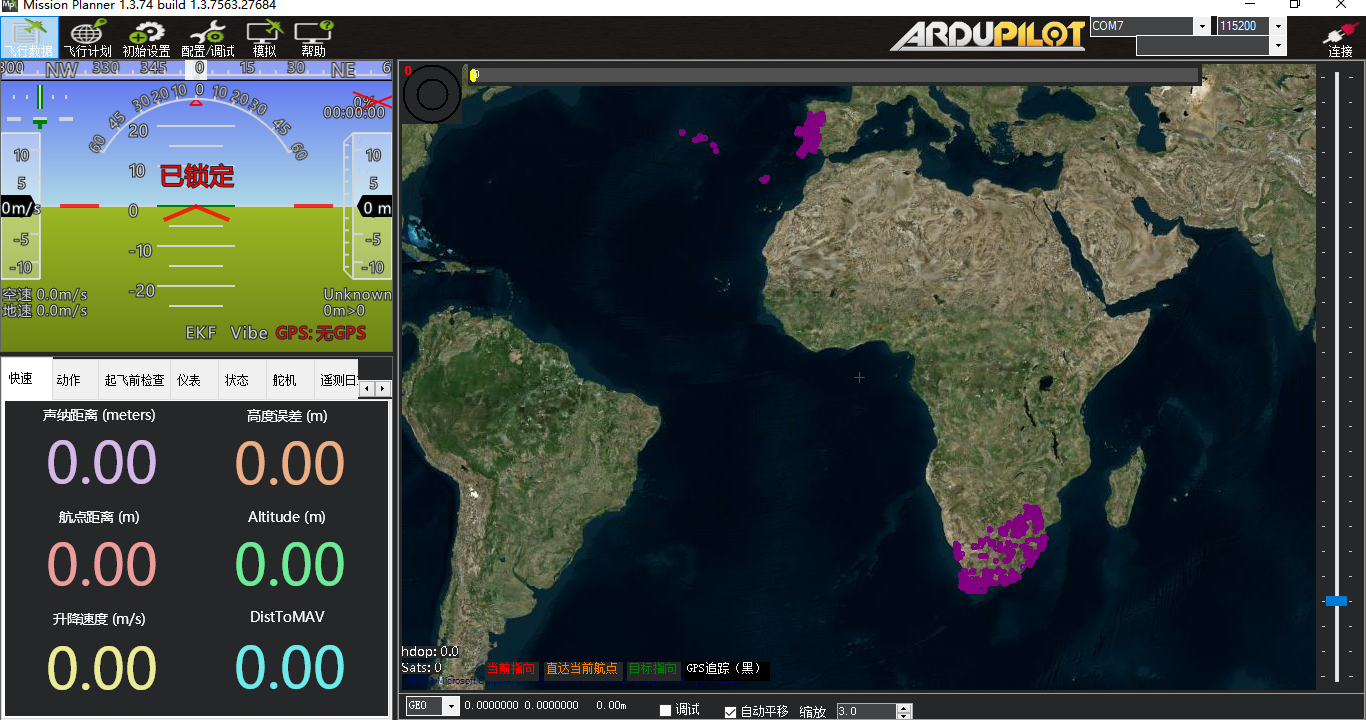Click the blue map zoom slider handle

click(1337, 601)
